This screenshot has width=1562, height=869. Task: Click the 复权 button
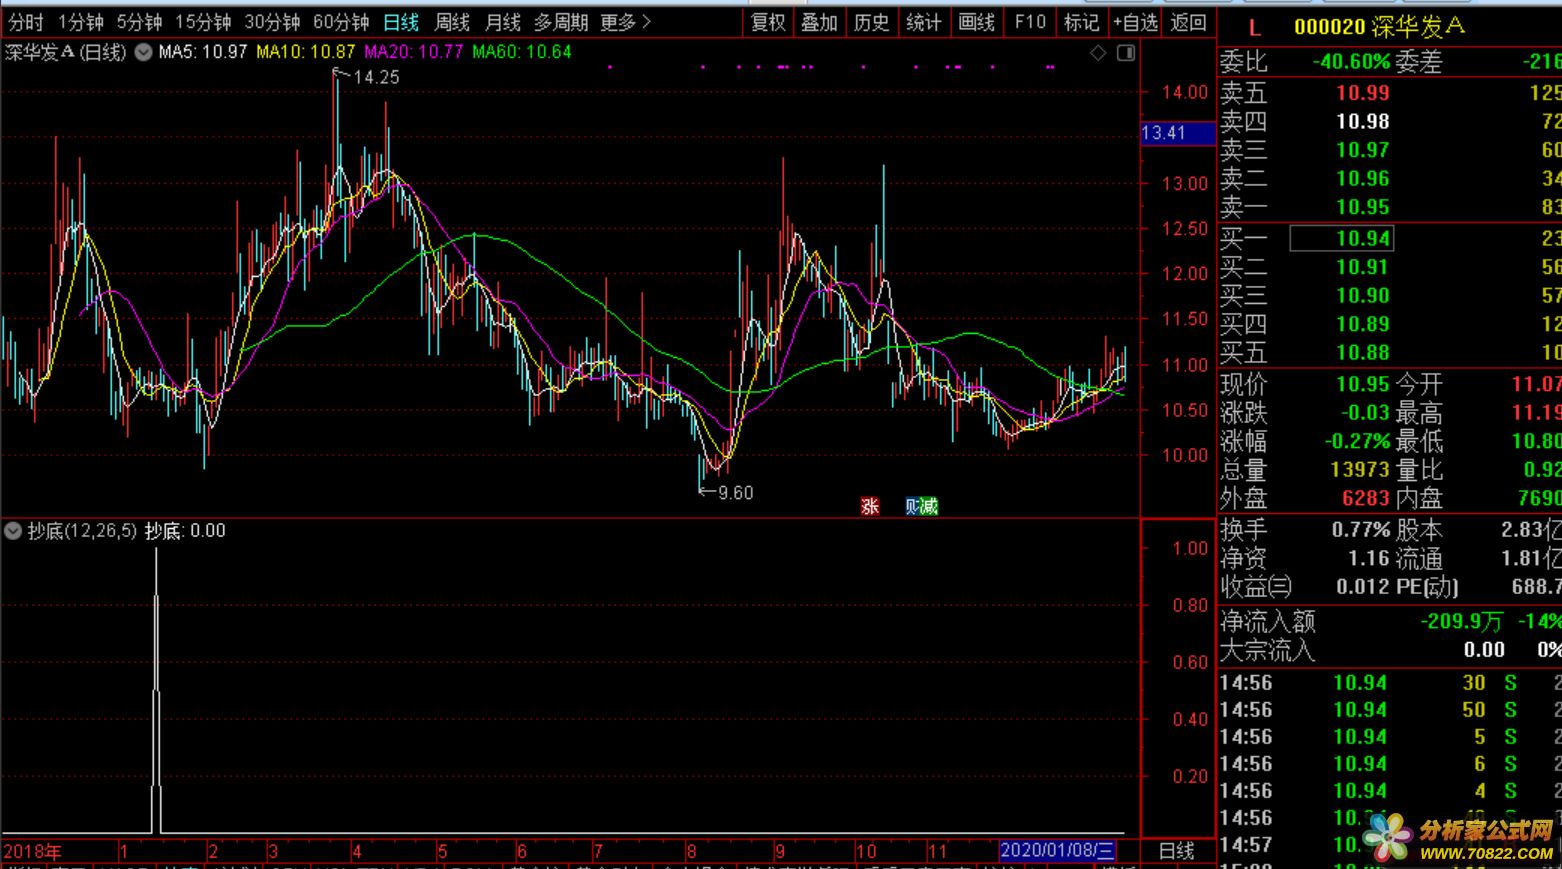click(768, 22)
